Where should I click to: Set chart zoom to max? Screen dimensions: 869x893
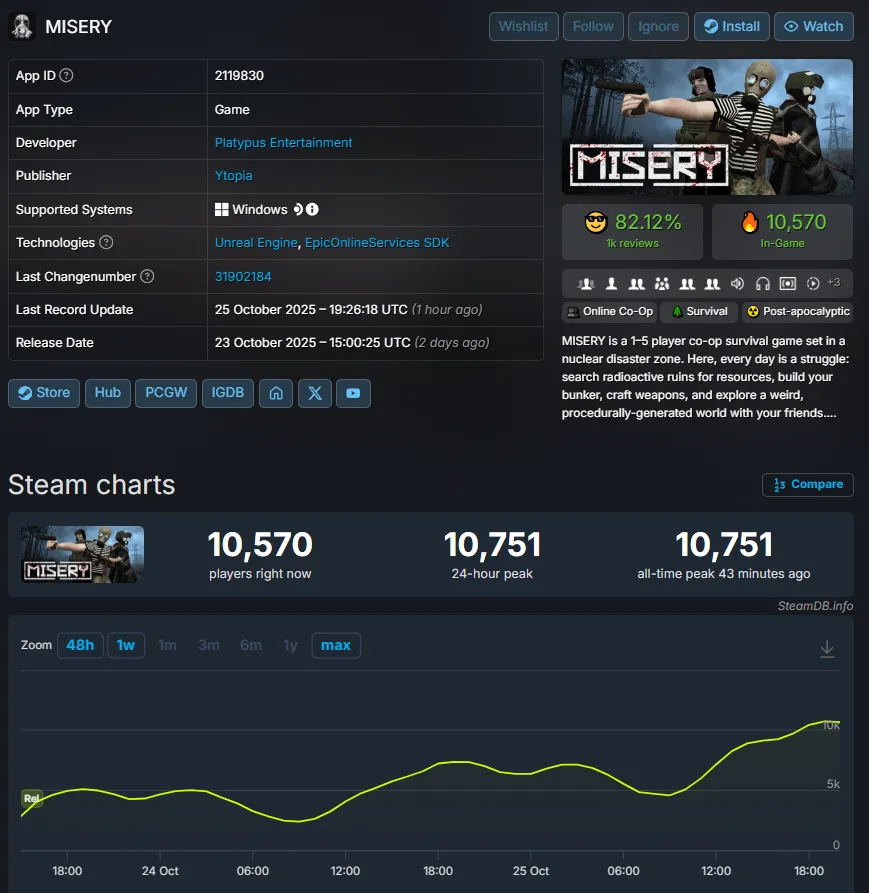(336, 645)
